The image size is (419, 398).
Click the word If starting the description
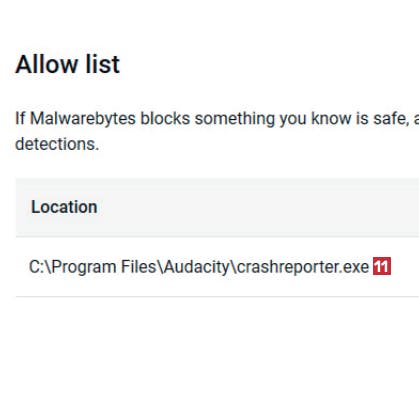[20, 119]
